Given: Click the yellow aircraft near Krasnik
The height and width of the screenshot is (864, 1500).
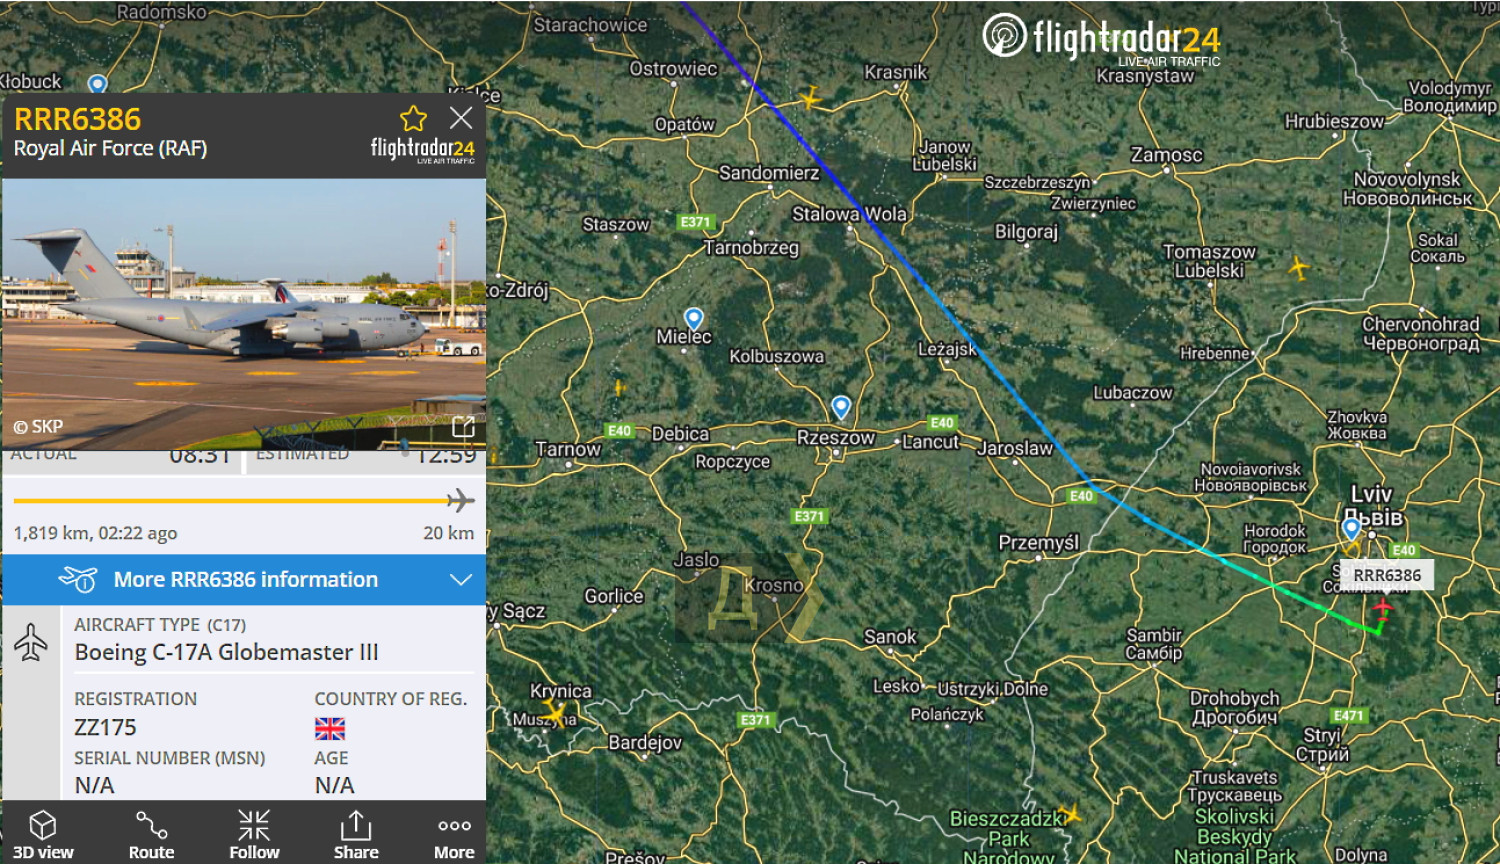Looking at the screenshot, I should (x=810, y=98).
